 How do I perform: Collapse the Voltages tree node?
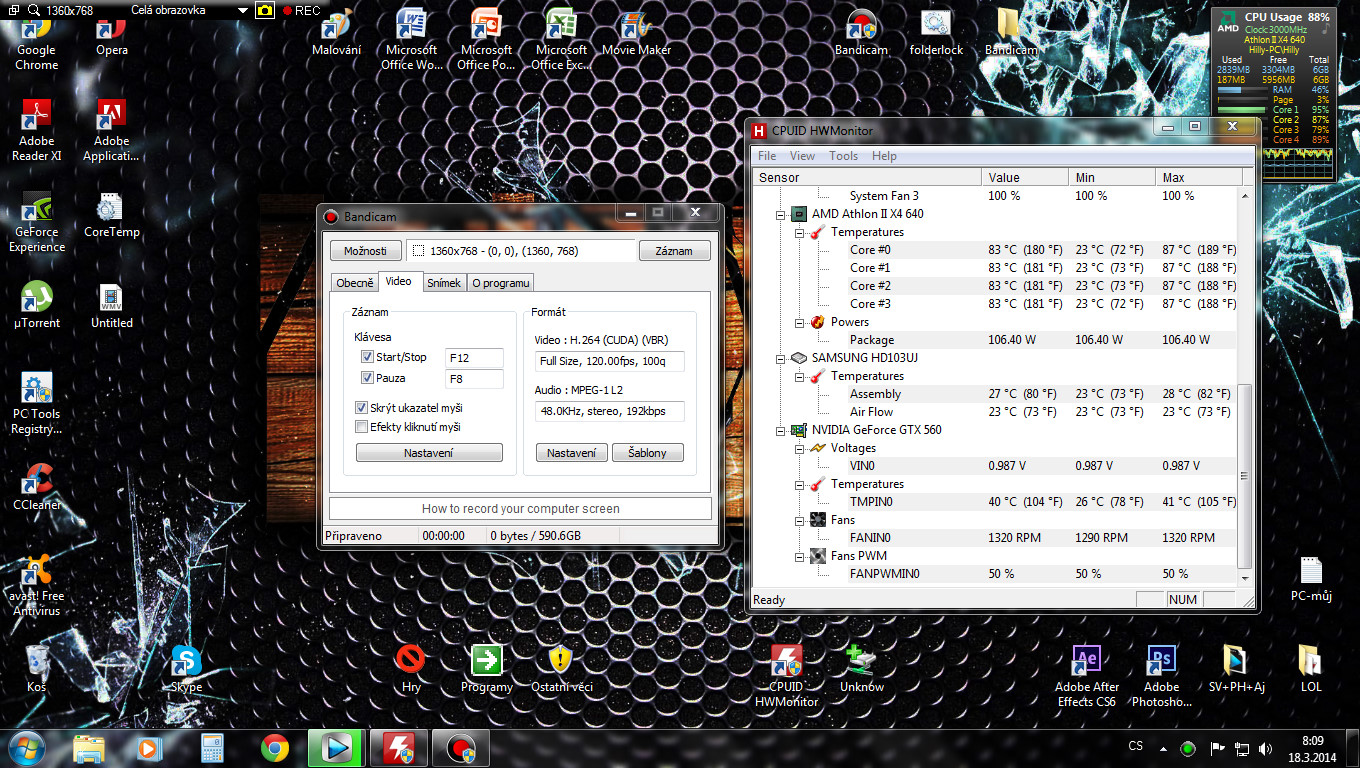click(800, 448)
